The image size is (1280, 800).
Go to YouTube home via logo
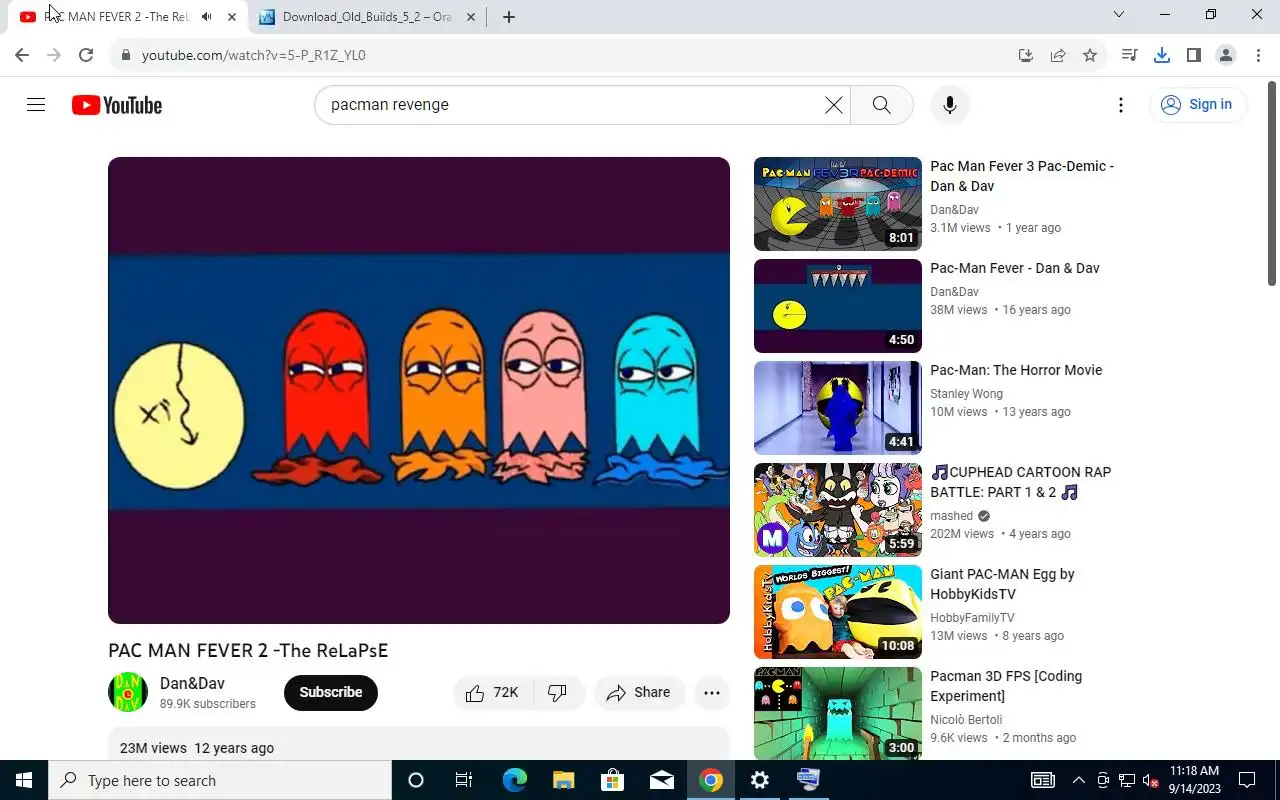(x=117, y=105)
